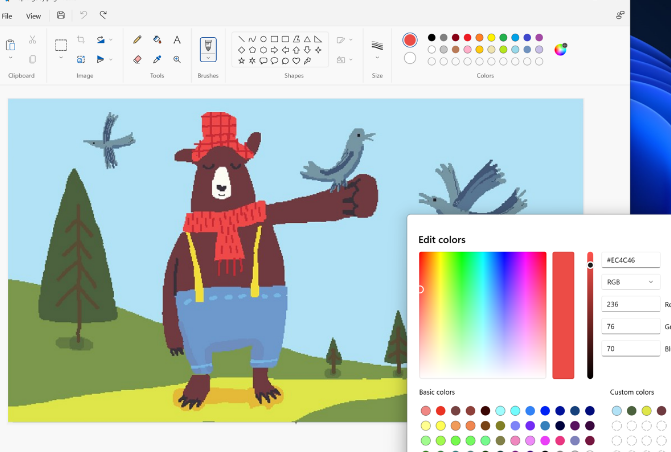Click the hex code field #EC4C46
Screen dimensions: 671x452
coord(630,260)
